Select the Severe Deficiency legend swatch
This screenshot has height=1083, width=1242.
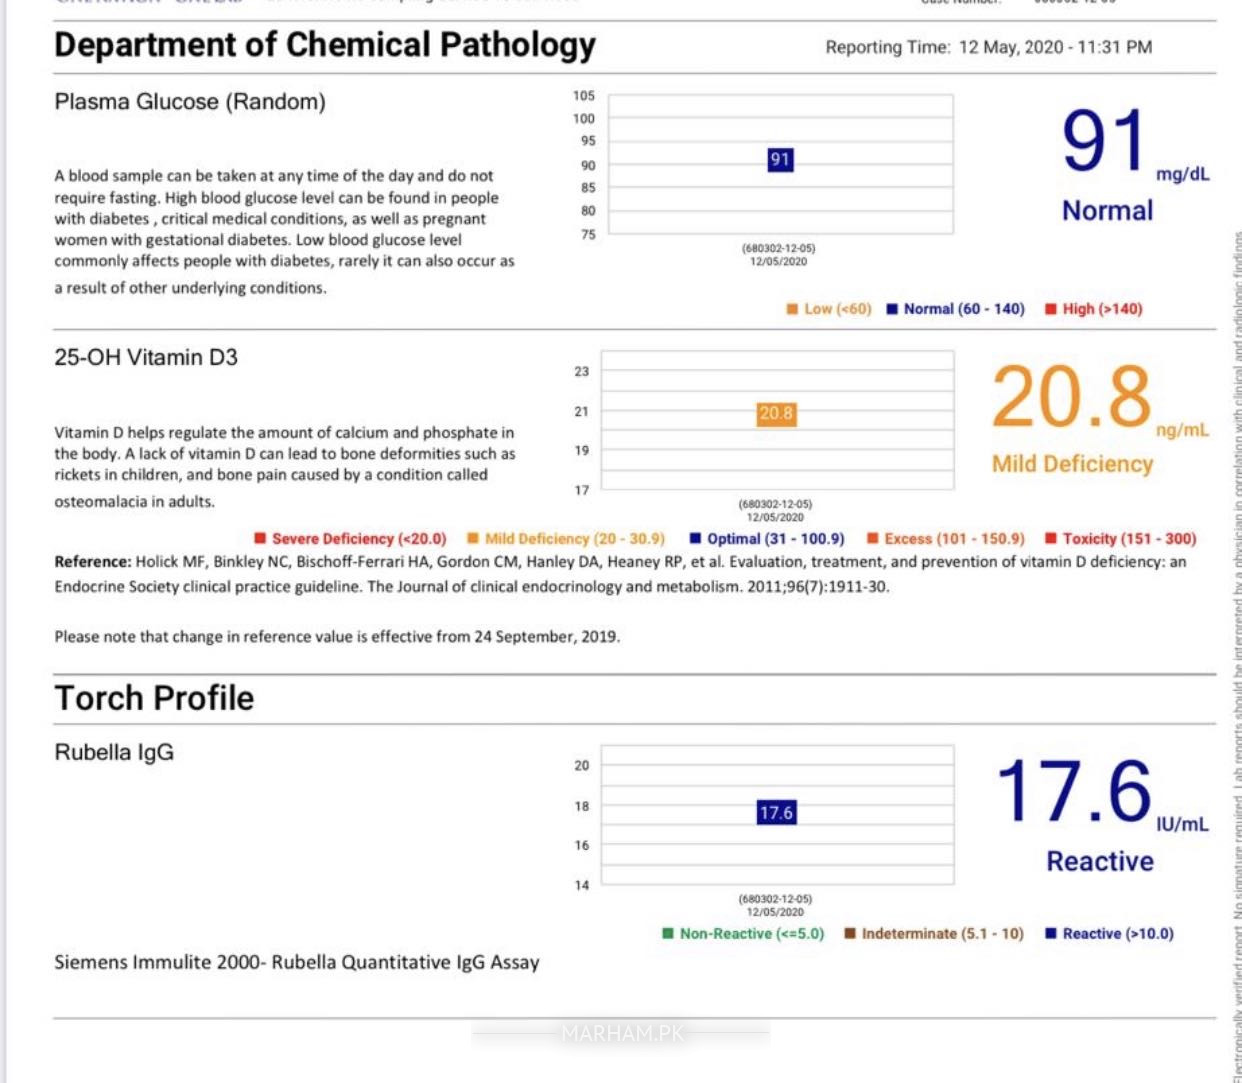pos(260,538)
